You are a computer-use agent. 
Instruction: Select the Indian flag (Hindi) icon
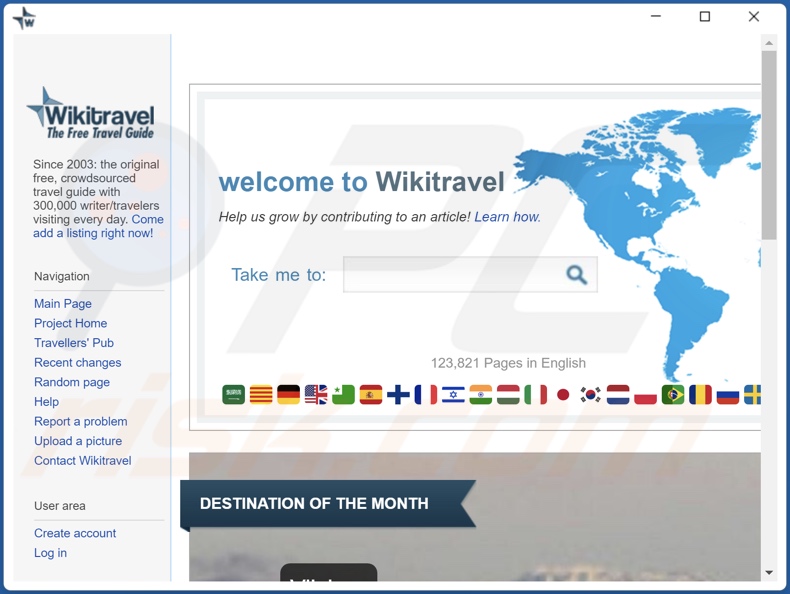pyautogui.click(x=481, y=394)
